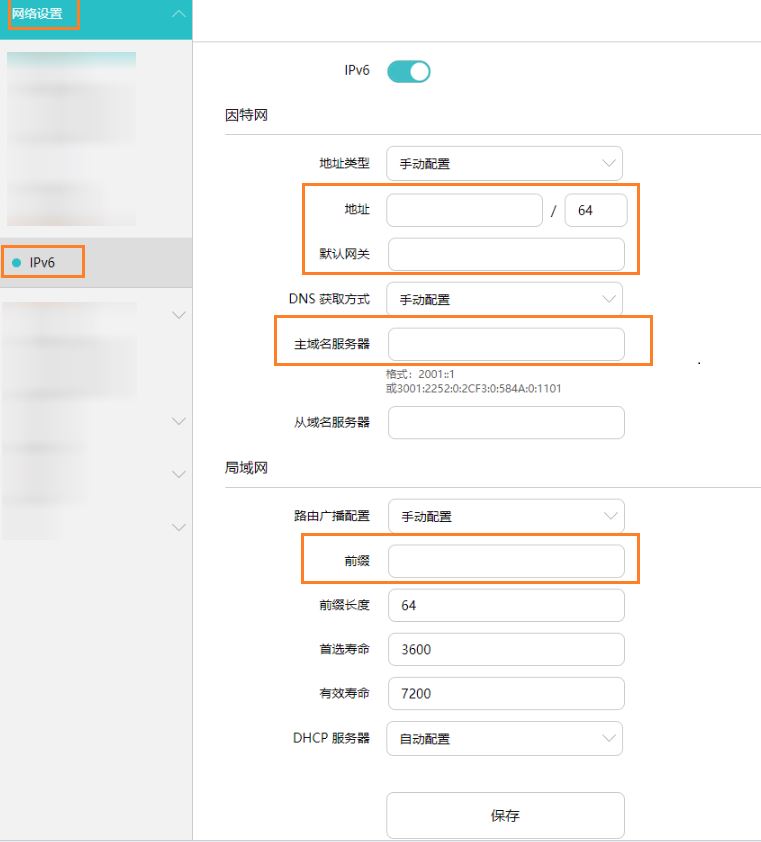
Task: Click the 保存 button
Action: click(504, 815)
